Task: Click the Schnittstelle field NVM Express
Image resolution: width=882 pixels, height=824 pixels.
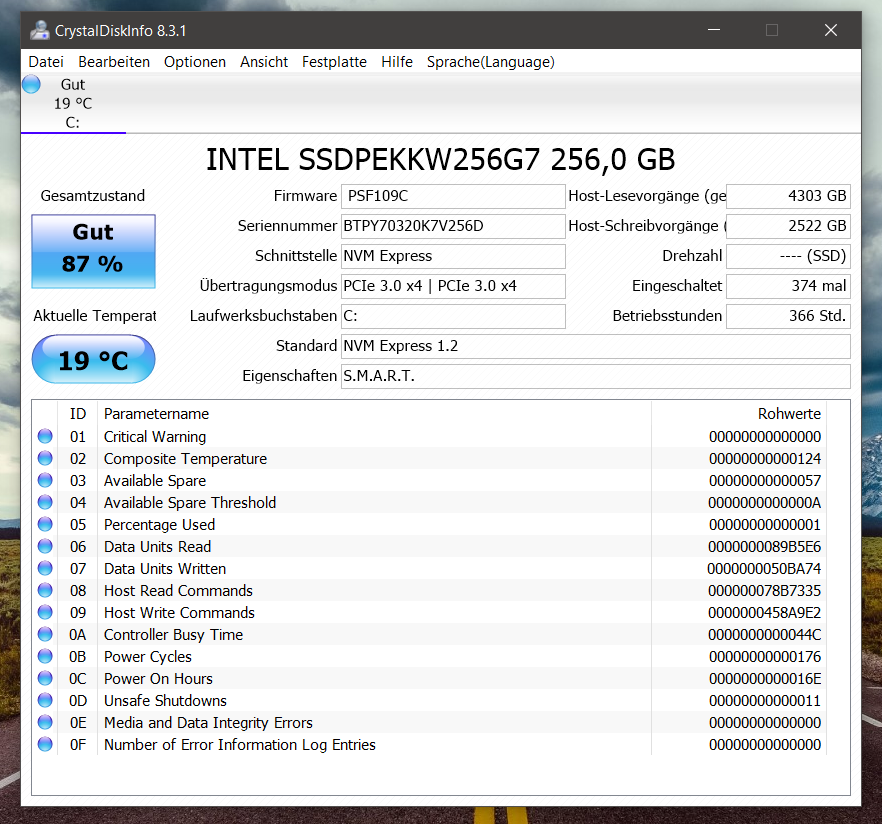Action: tap(453, 256)
